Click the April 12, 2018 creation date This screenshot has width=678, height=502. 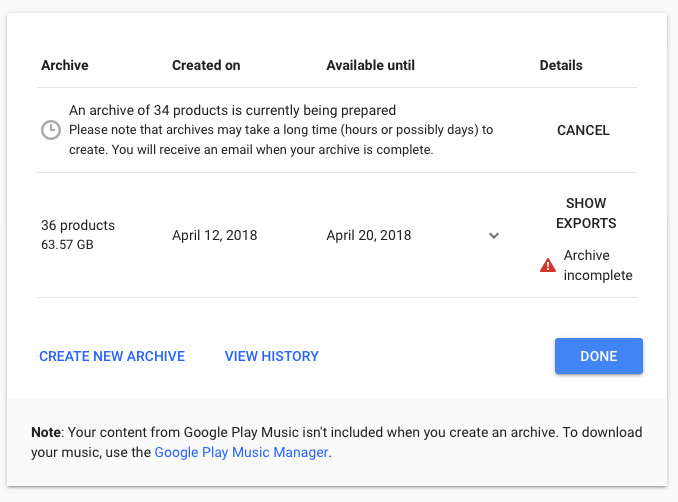coord(214,236)
